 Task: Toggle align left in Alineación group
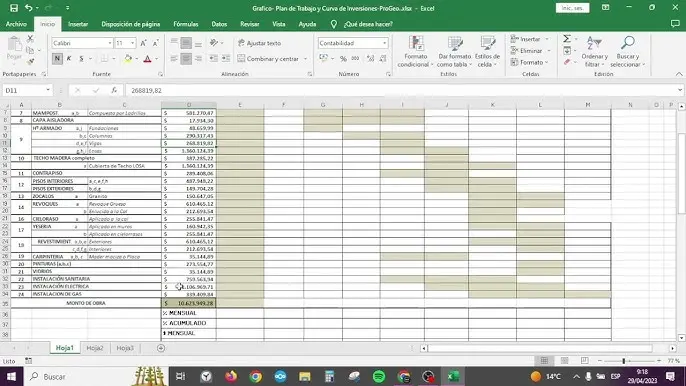[174, 58]
